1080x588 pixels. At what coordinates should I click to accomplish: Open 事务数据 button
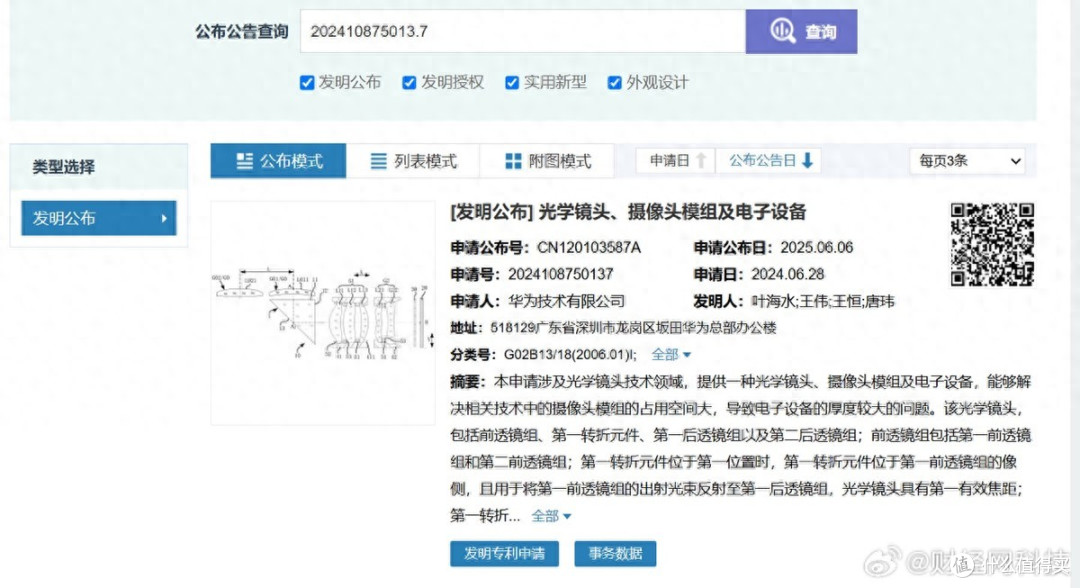(615, 554)
